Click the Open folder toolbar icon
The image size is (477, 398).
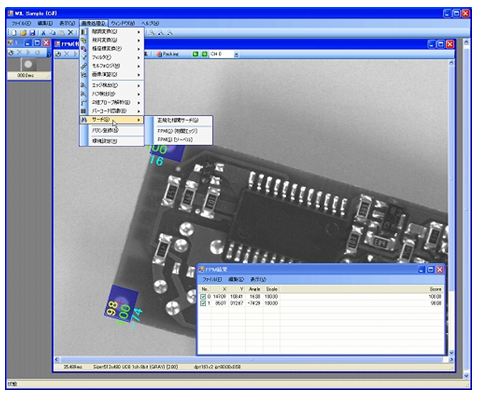[23, 33]
